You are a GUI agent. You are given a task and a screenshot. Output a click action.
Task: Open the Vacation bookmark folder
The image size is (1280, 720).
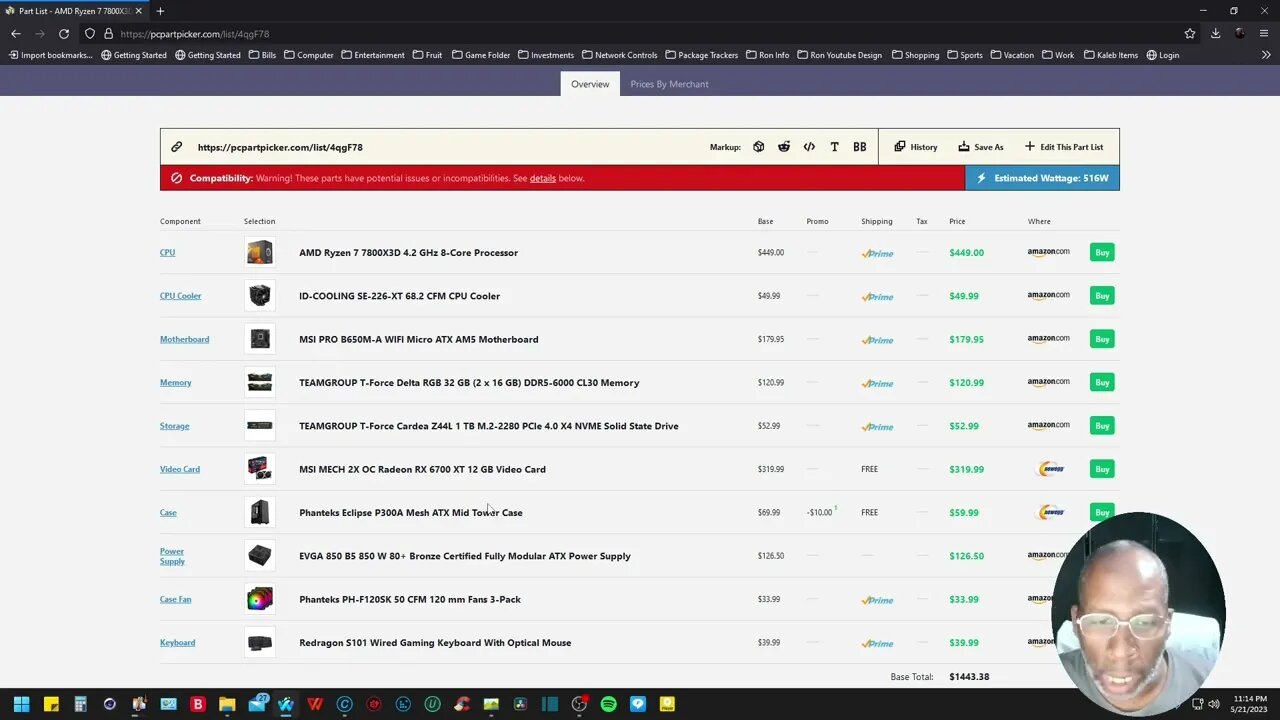point(1012,55)
